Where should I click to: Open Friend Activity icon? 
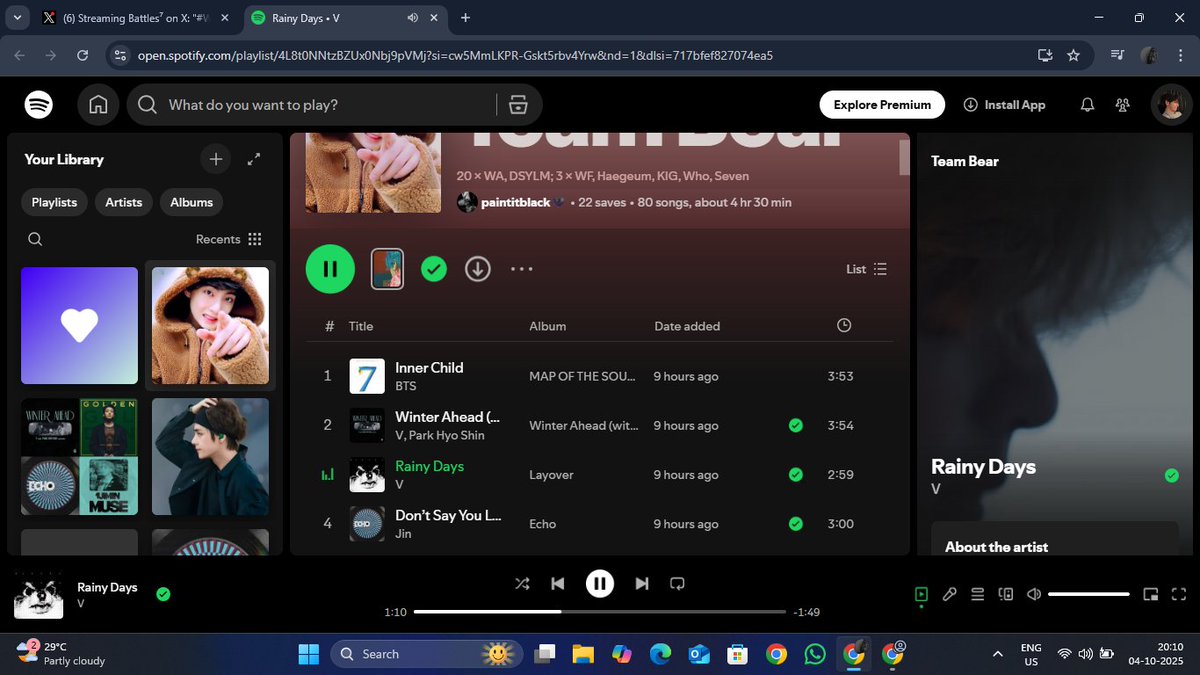[1123, 105]
